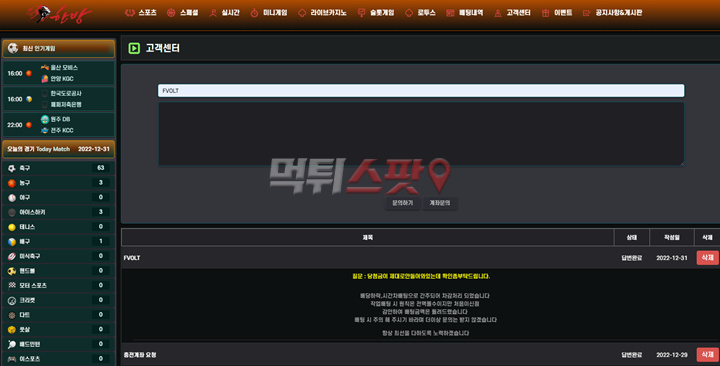This screenshot has height=366, width=720.
Task: Collapse the FVOLT inquiry row title
Action: (132, 258)
